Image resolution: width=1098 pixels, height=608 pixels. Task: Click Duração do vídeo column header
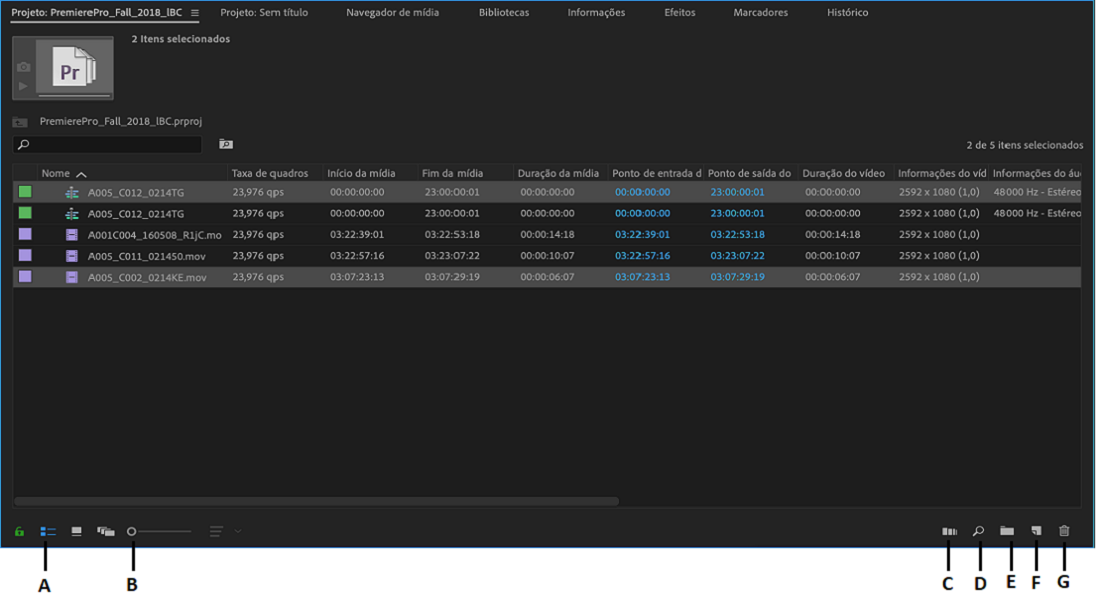coord(844,174)
